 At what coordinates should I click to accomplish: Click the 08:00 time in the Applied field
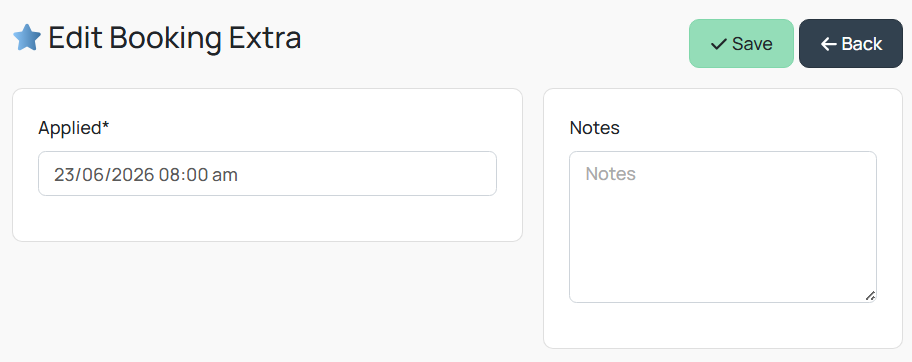coord(183,175)
